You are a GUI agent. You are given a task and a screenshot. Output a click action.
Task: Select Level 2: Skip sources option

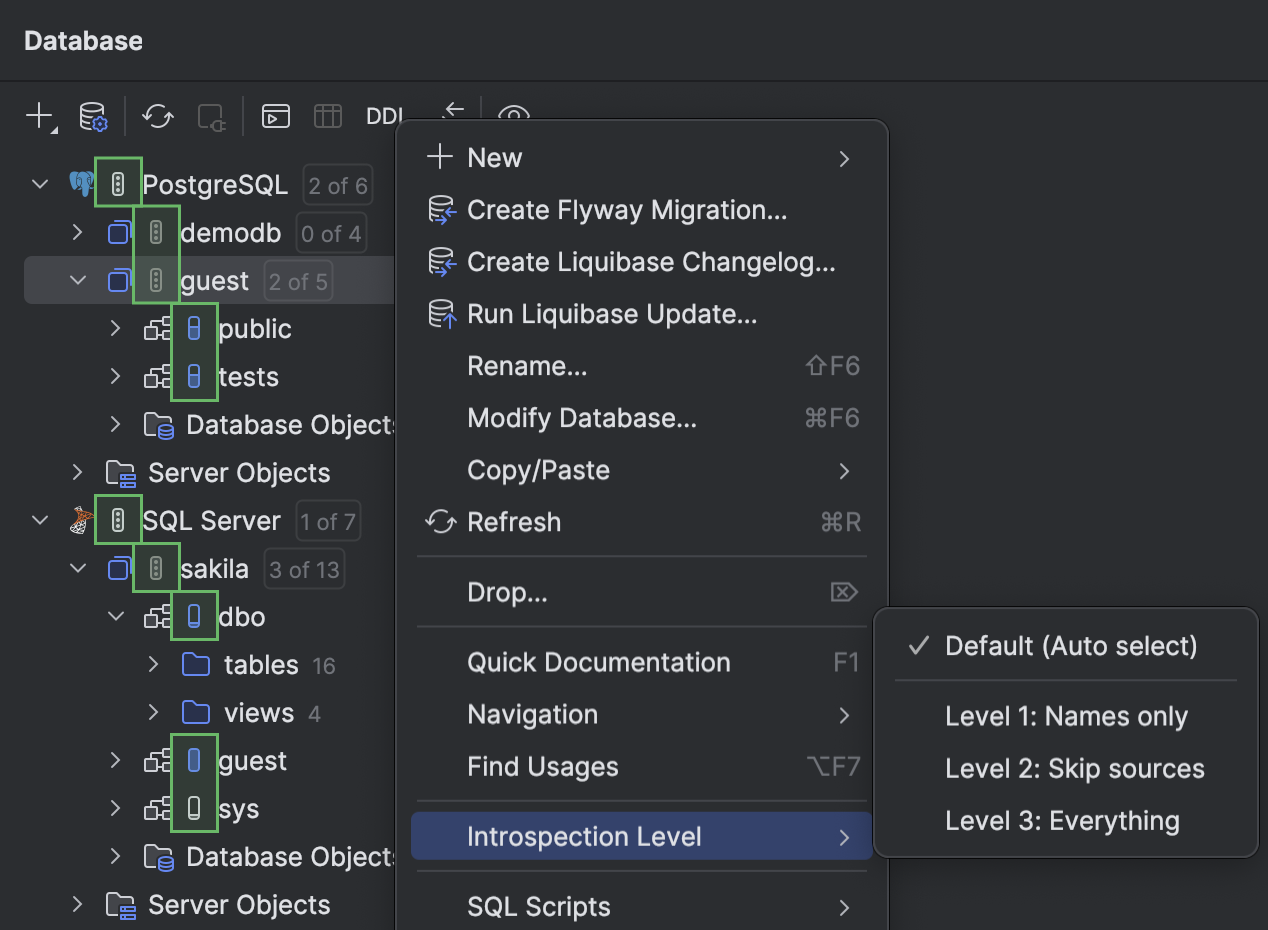point(1074,768)
